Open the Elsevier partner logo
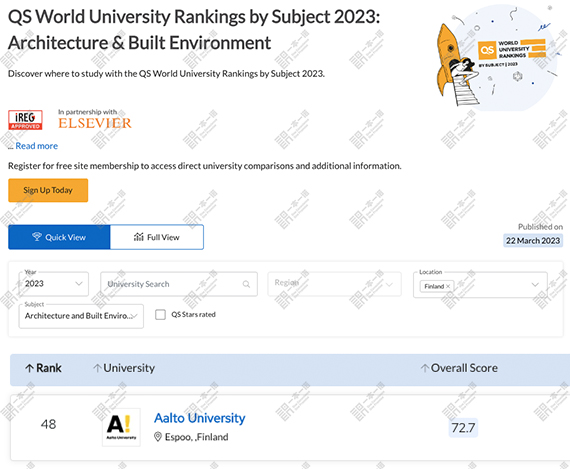The height and width of the screenshot is (469, 570). (x=95, y=123)
